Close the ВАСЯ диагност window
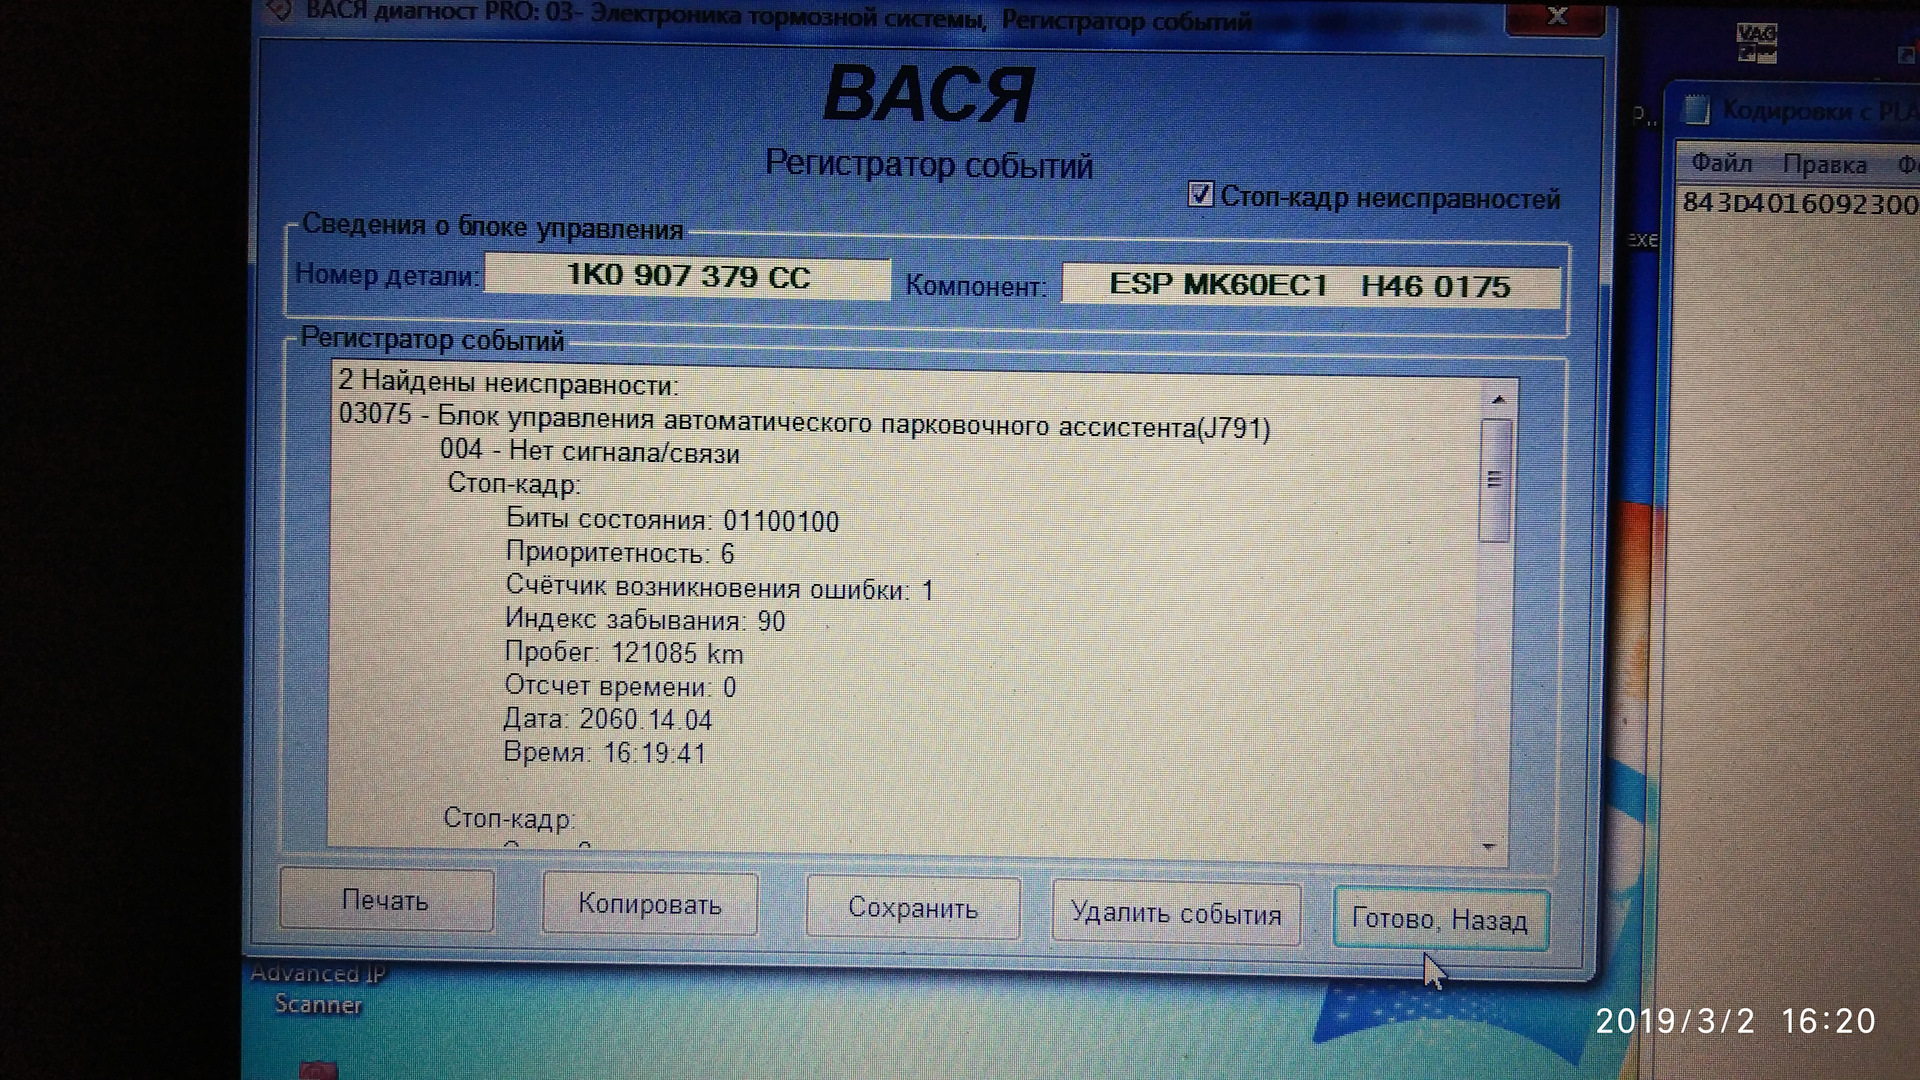 [1556, 16]
